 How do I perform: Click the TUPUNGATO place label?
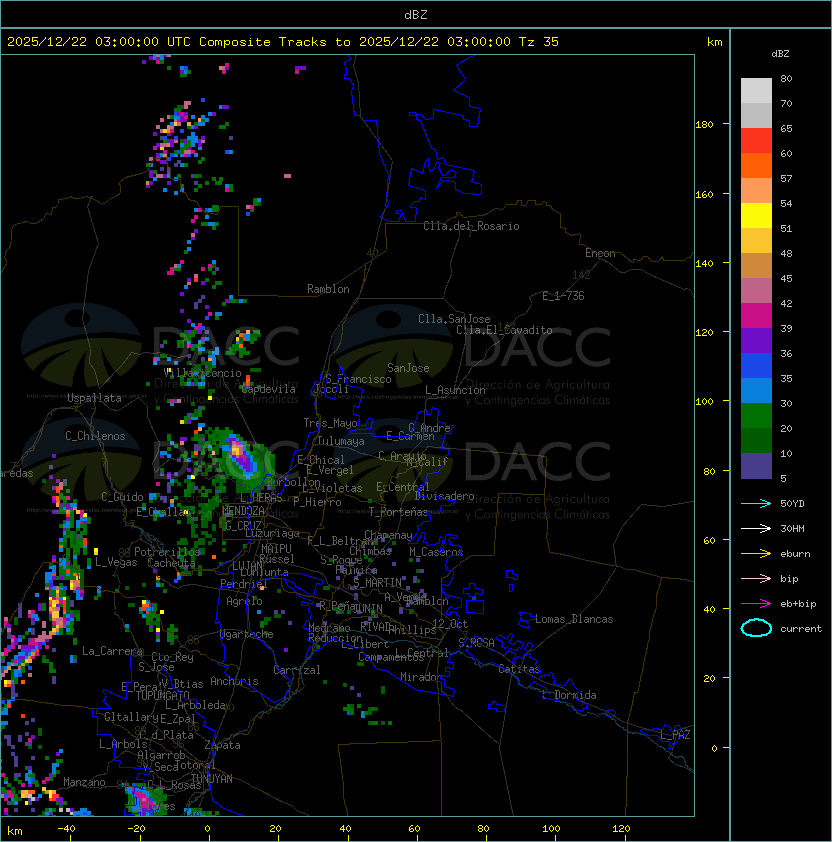tap(162, 695)
